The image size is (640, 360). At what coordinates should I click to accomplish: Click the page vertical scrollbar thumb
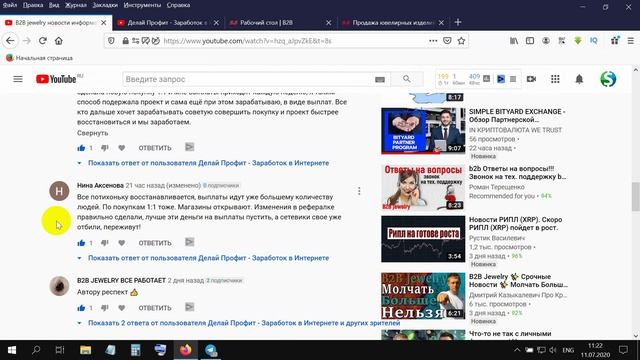[x=636, y=196]
